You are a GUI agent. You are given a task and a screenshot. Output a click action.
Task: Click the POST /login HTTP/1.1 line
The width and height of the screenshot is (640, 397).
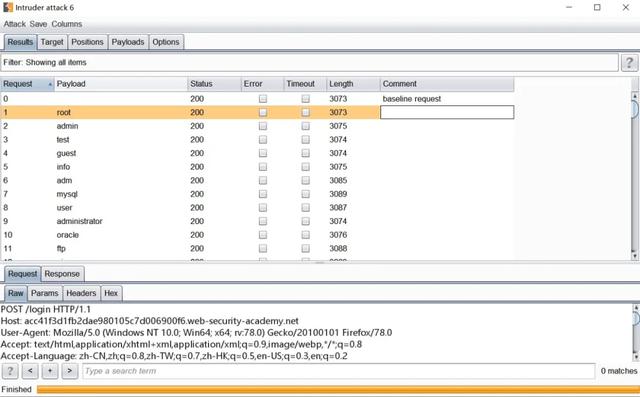(46, 309)
